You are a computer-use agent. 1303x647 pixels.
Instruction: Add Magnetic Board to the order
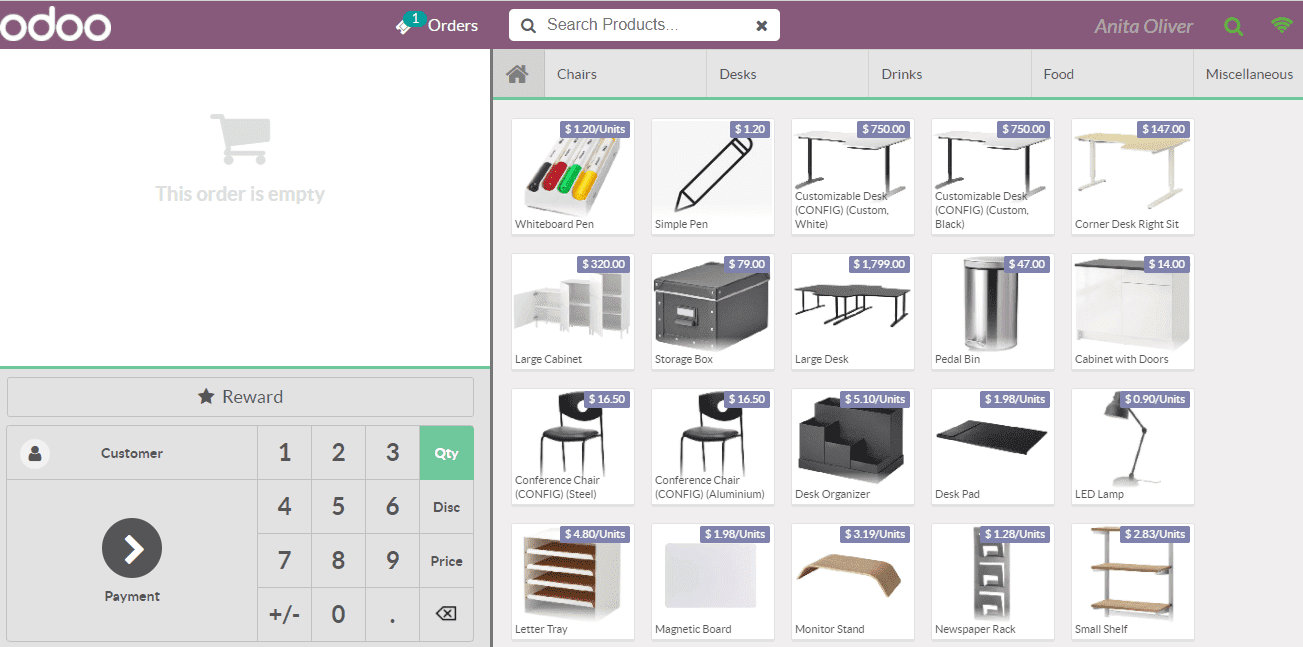pos(713,582)
